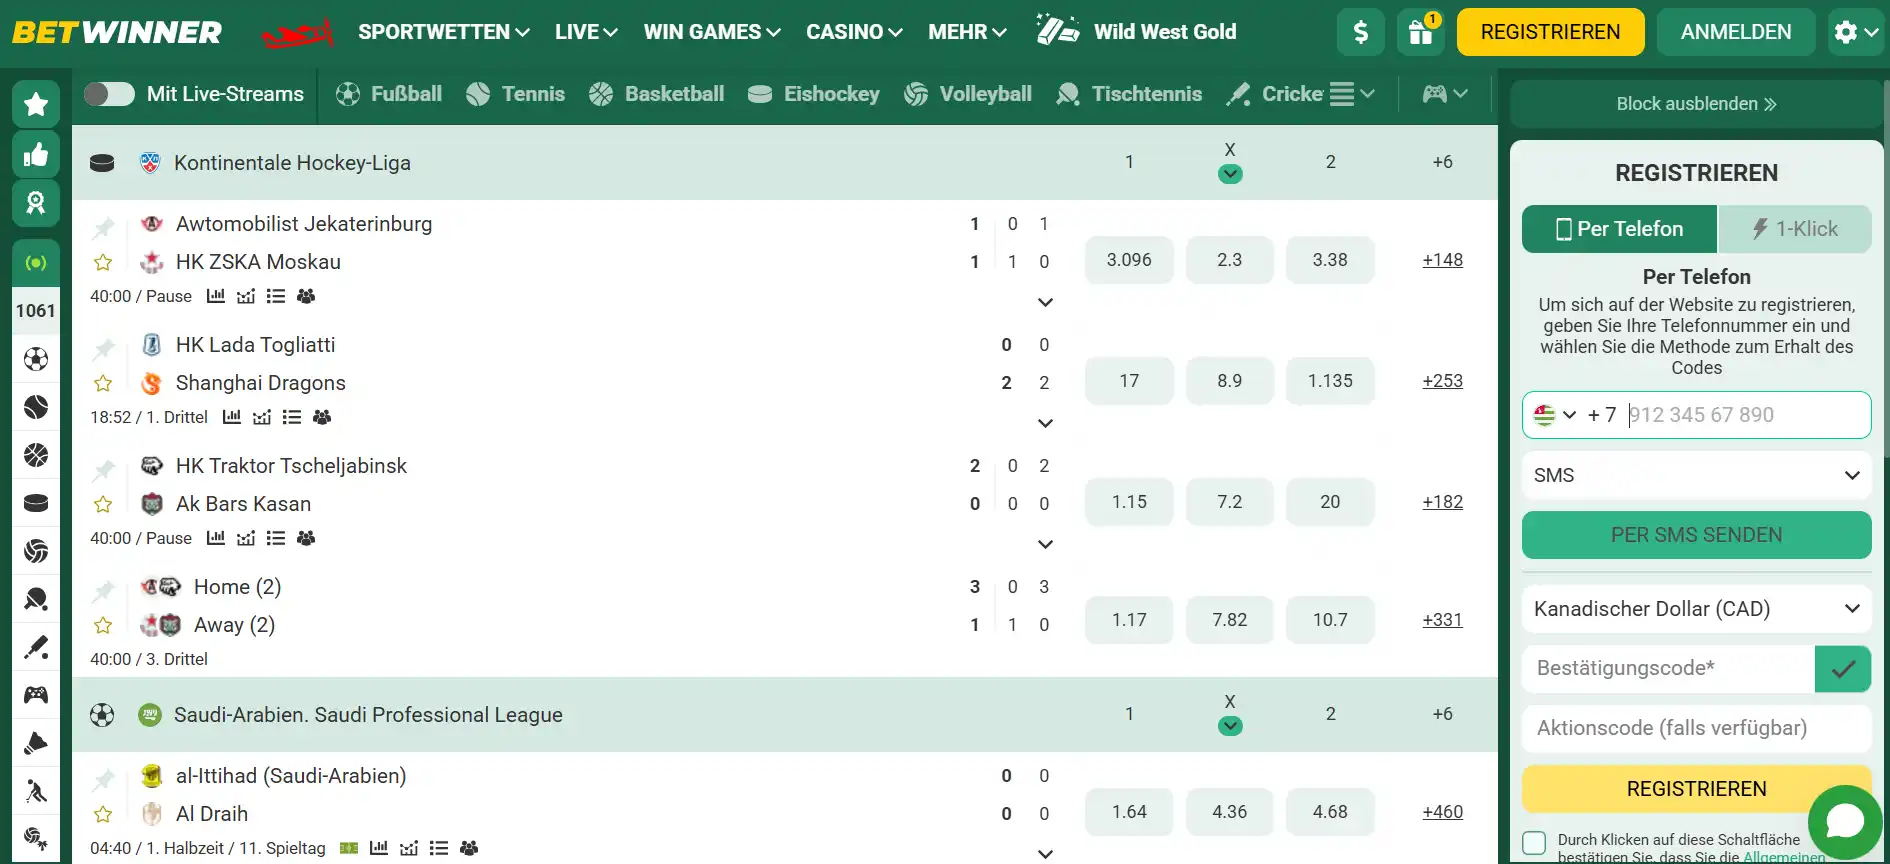
Task: Select the Eishockey sport tab
Action: point(814,94)
